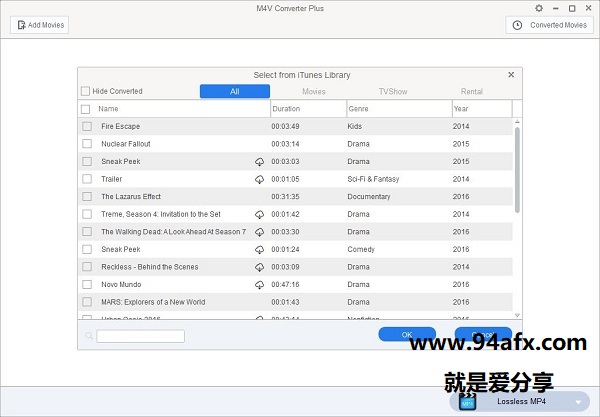The width and height of the screenshot is (600, 417).
Task: Click cloud download icon for Novo Mundo
Action: click(x=259, y=285)
